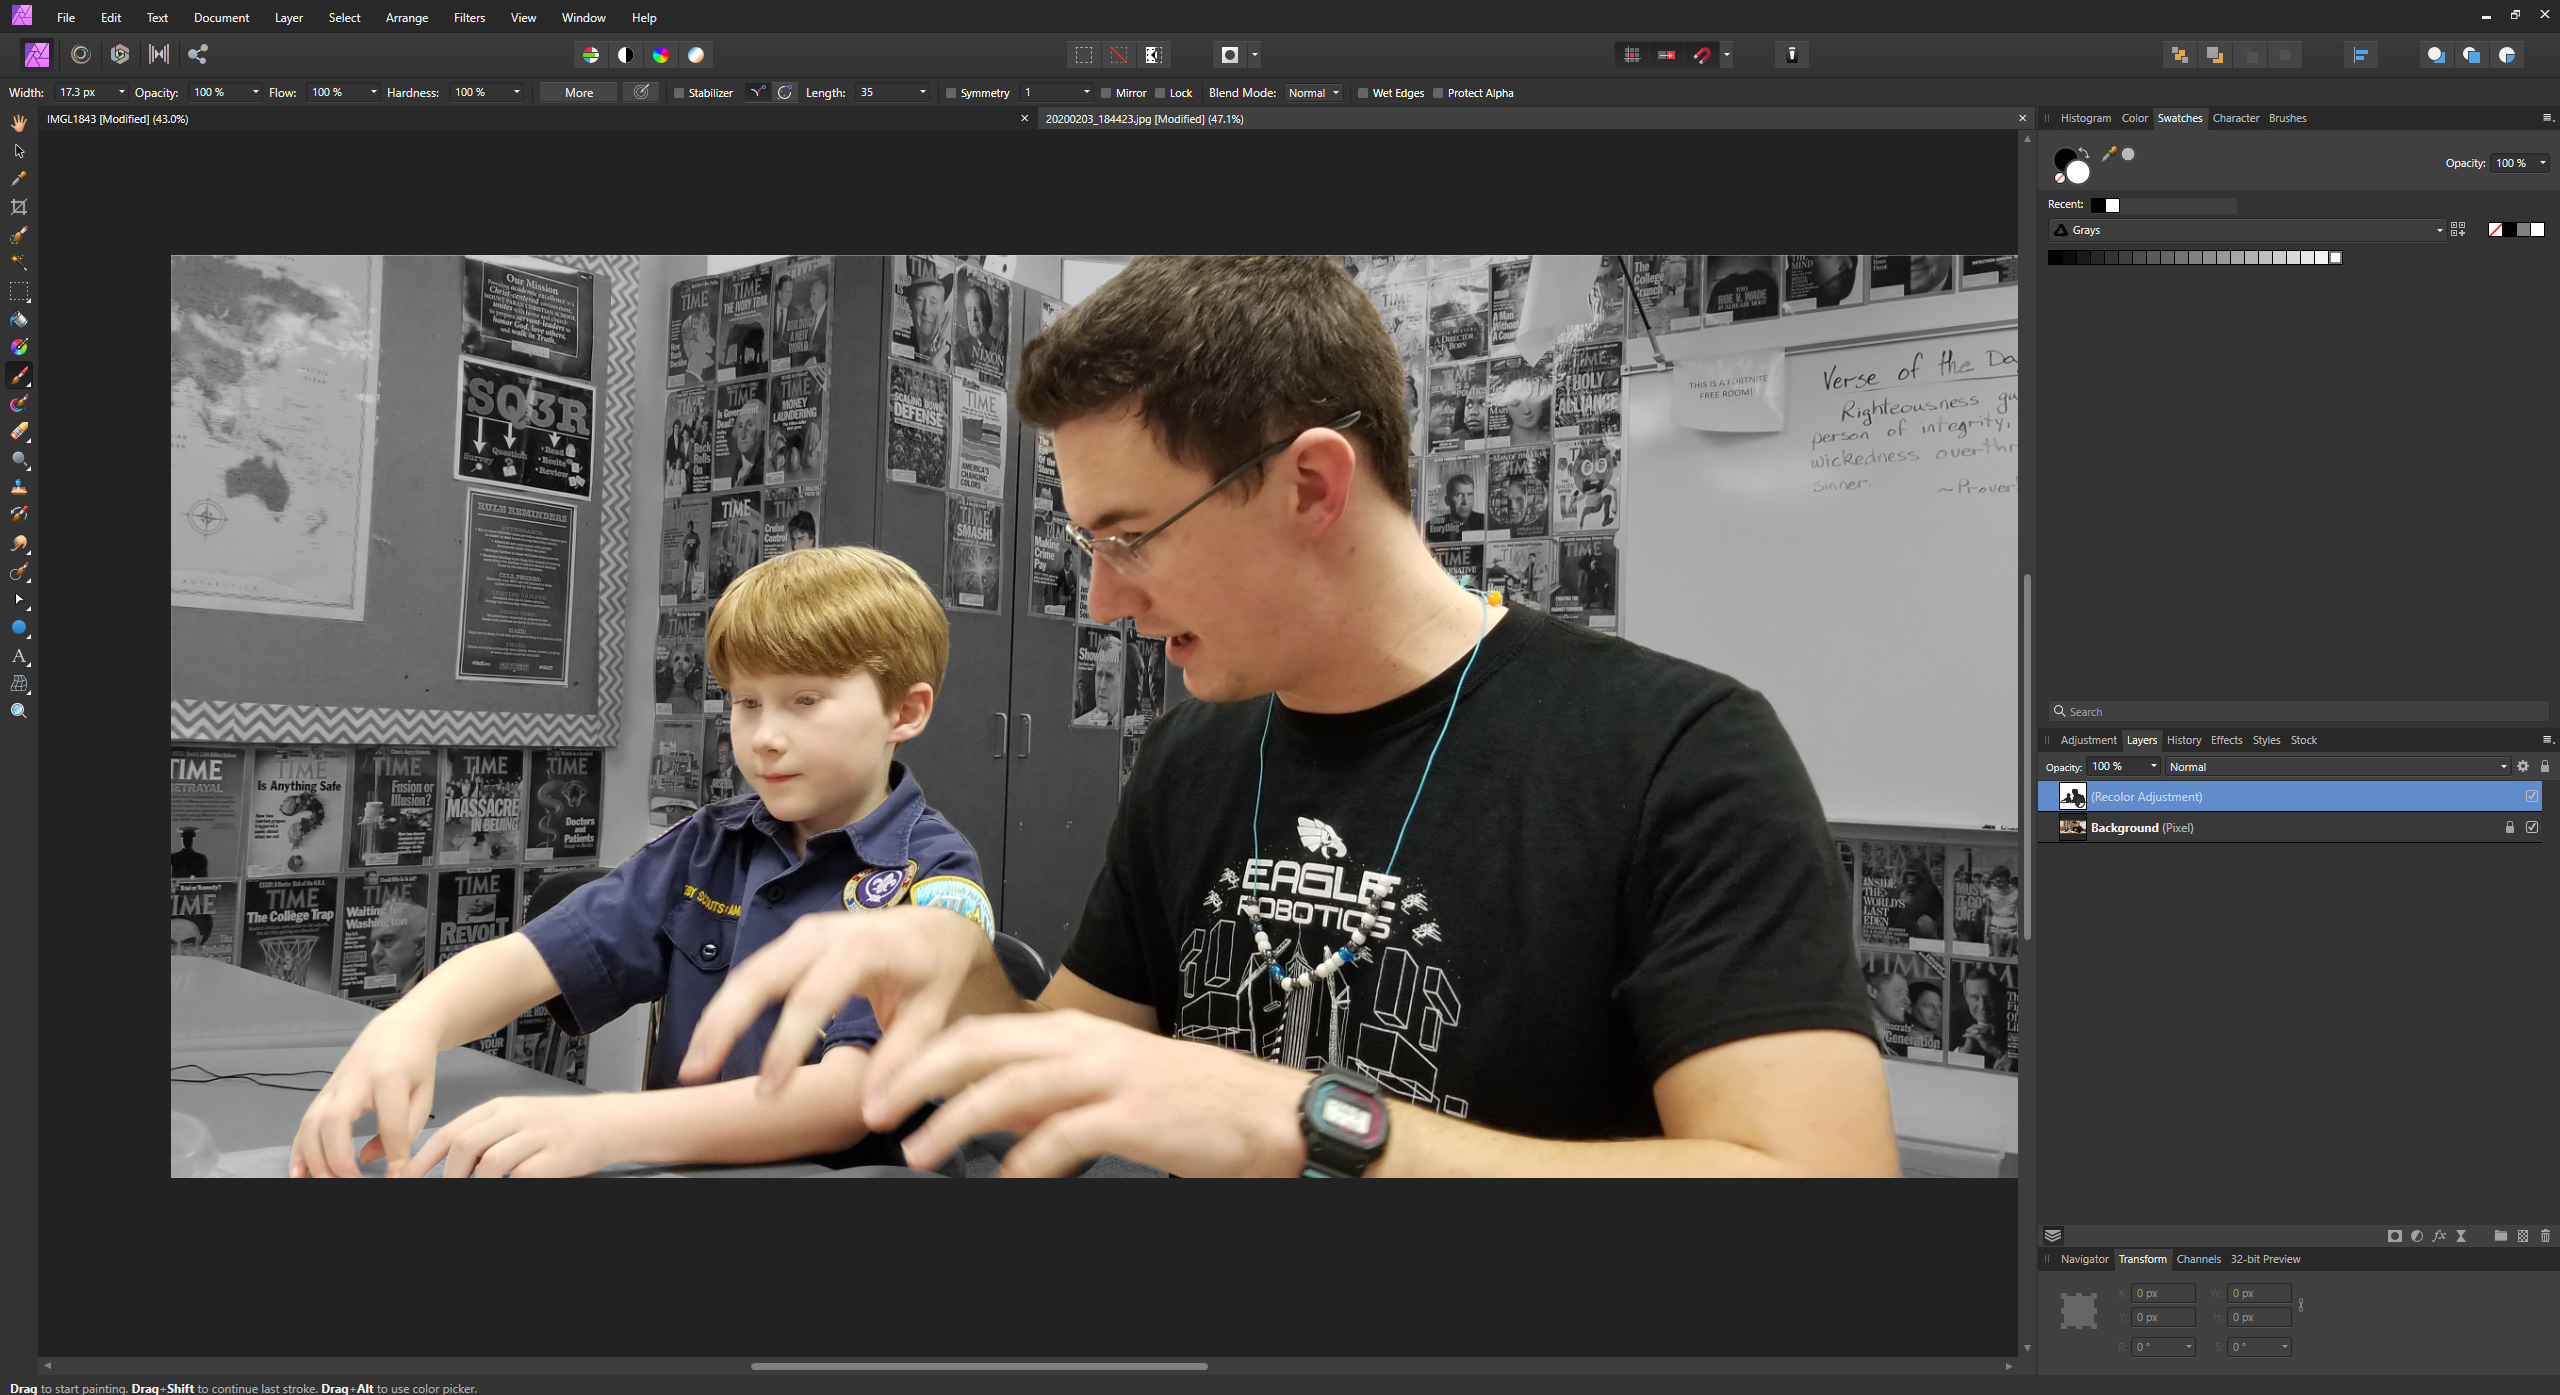Switch to the Tone Mapping Persona
2560x1395 pixels.
(x=159, y=55)
